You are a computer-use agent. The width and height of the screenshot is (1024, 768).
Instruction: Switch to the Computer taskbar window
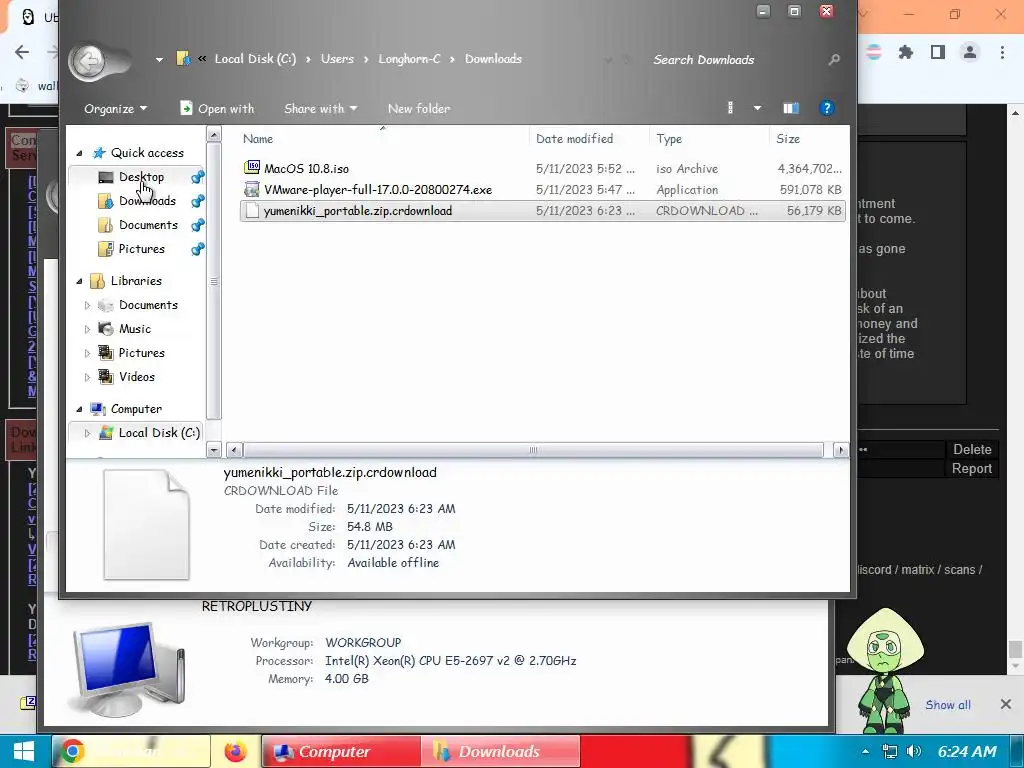tap(340, 752)
